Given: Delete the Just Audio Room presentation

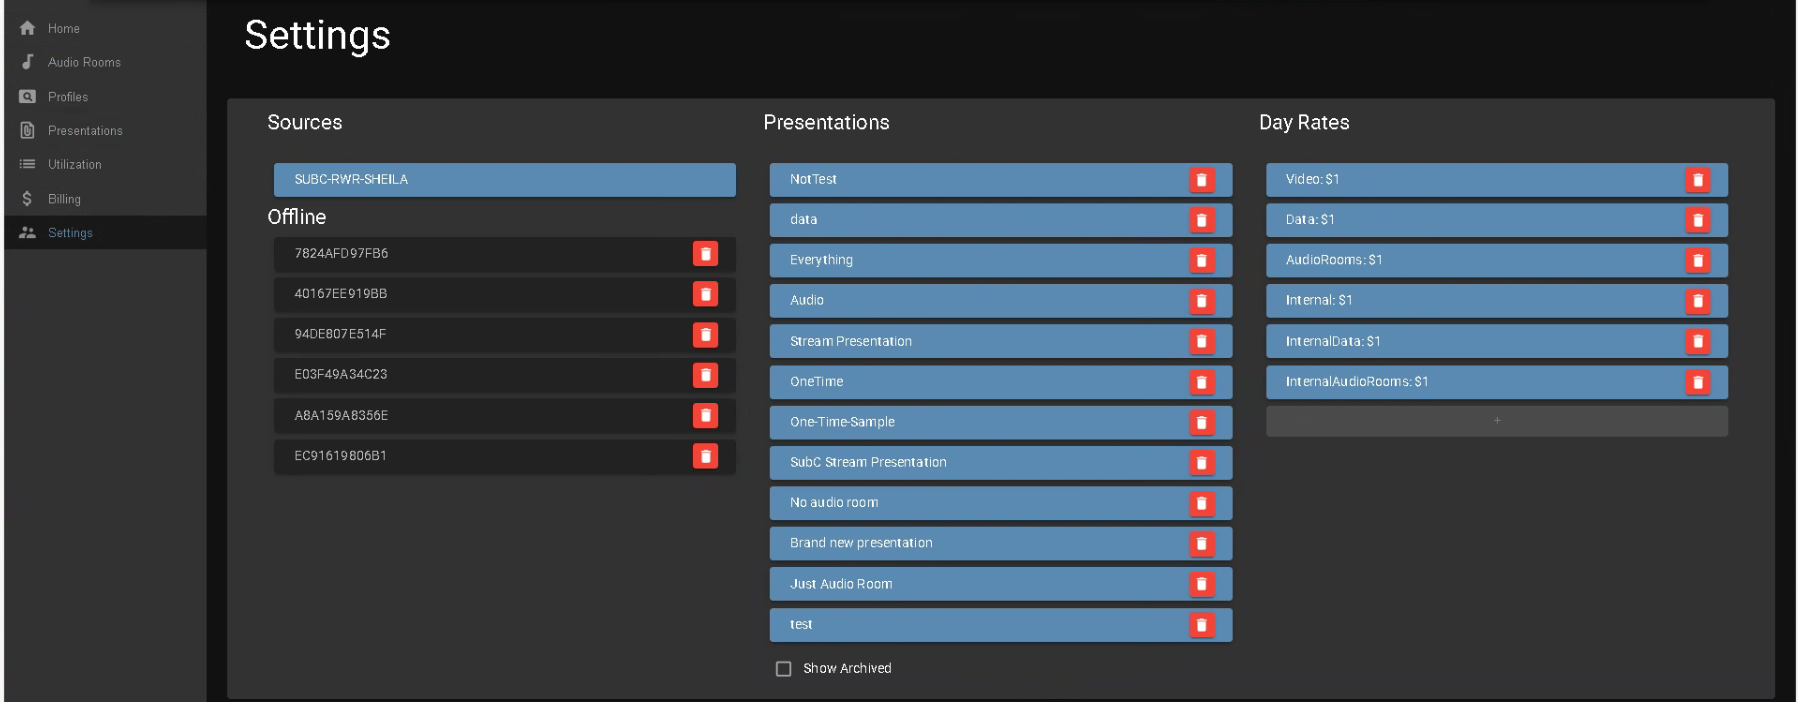Looking at the screenshot, I should point(1201,584).
